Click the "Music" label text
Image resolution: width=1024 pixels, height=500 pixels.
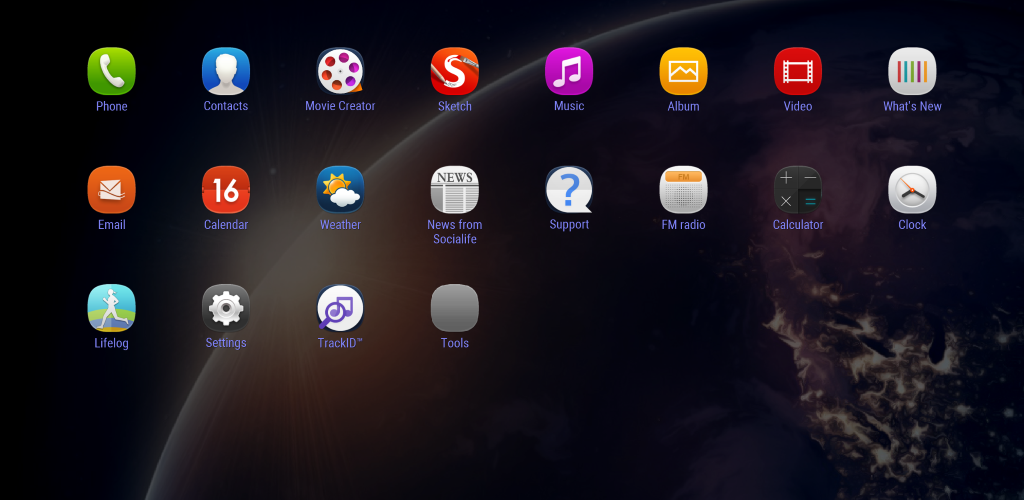tap(569, 106)
